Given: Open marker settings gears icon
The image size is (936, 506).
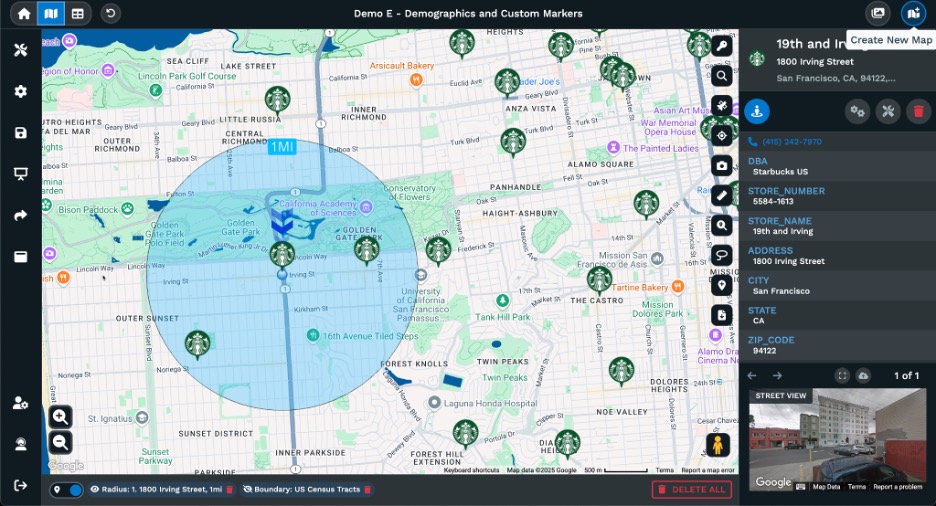Looking at the screenshot, I should click(x=857, y=112).
